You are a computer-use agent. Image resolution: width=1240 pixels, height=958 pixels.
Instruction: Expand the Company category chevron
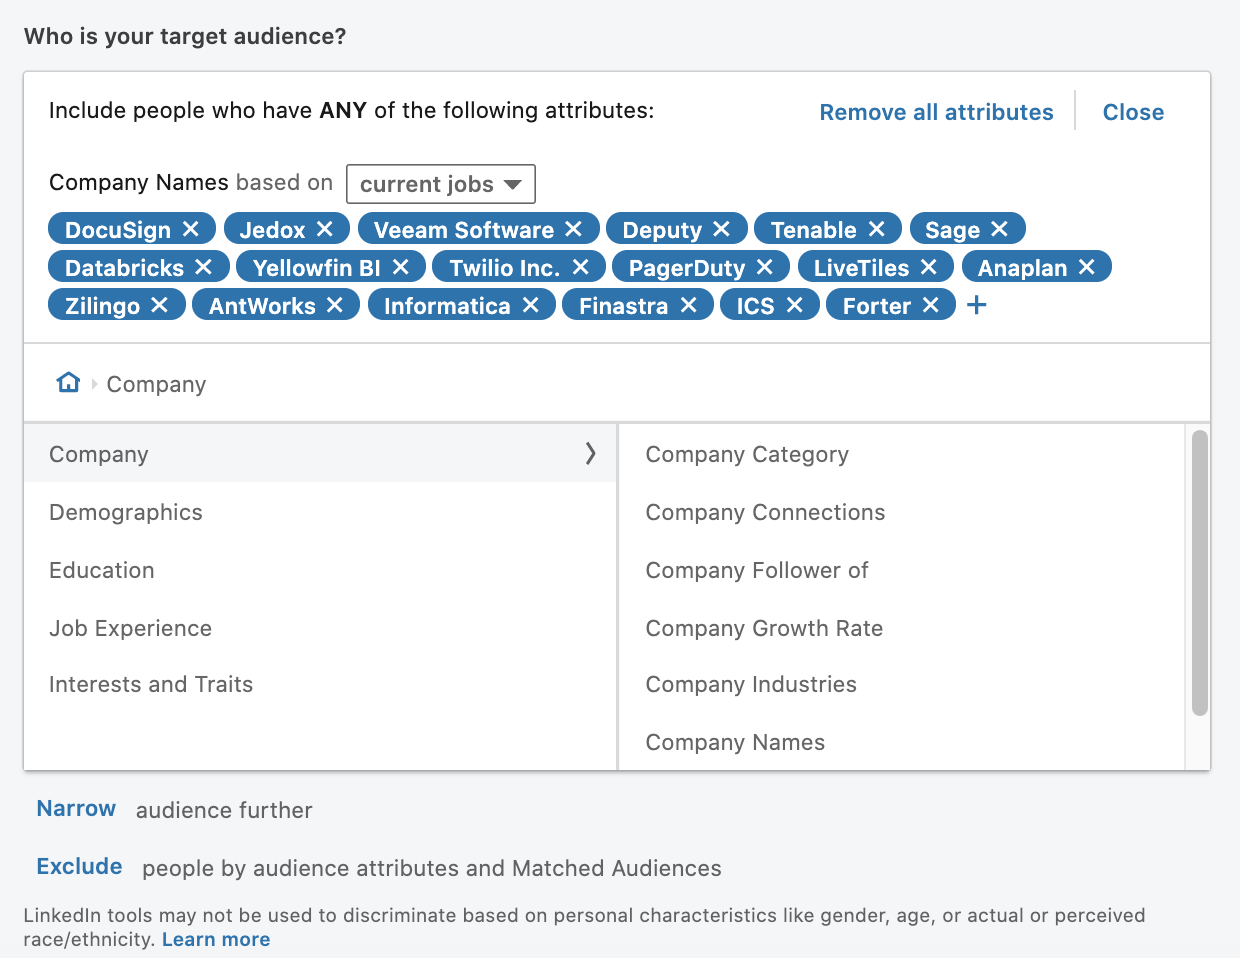pos(590,454)
